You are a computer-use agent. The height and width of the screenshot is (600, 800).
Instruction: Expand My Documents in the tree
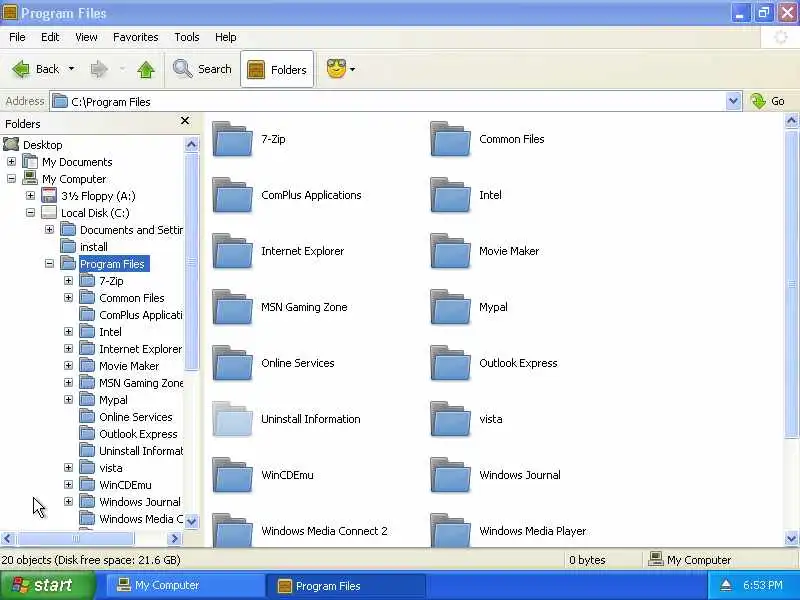[x=11, y=162]
